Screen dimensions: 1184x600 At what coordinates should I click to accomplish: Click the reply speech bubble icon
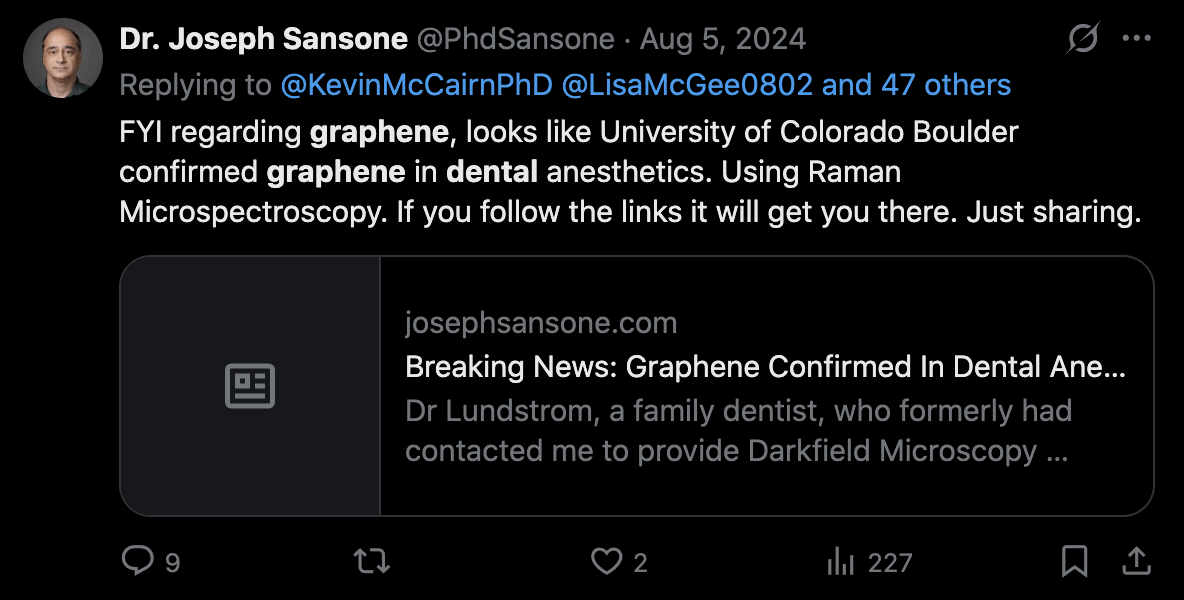(136, 561)
